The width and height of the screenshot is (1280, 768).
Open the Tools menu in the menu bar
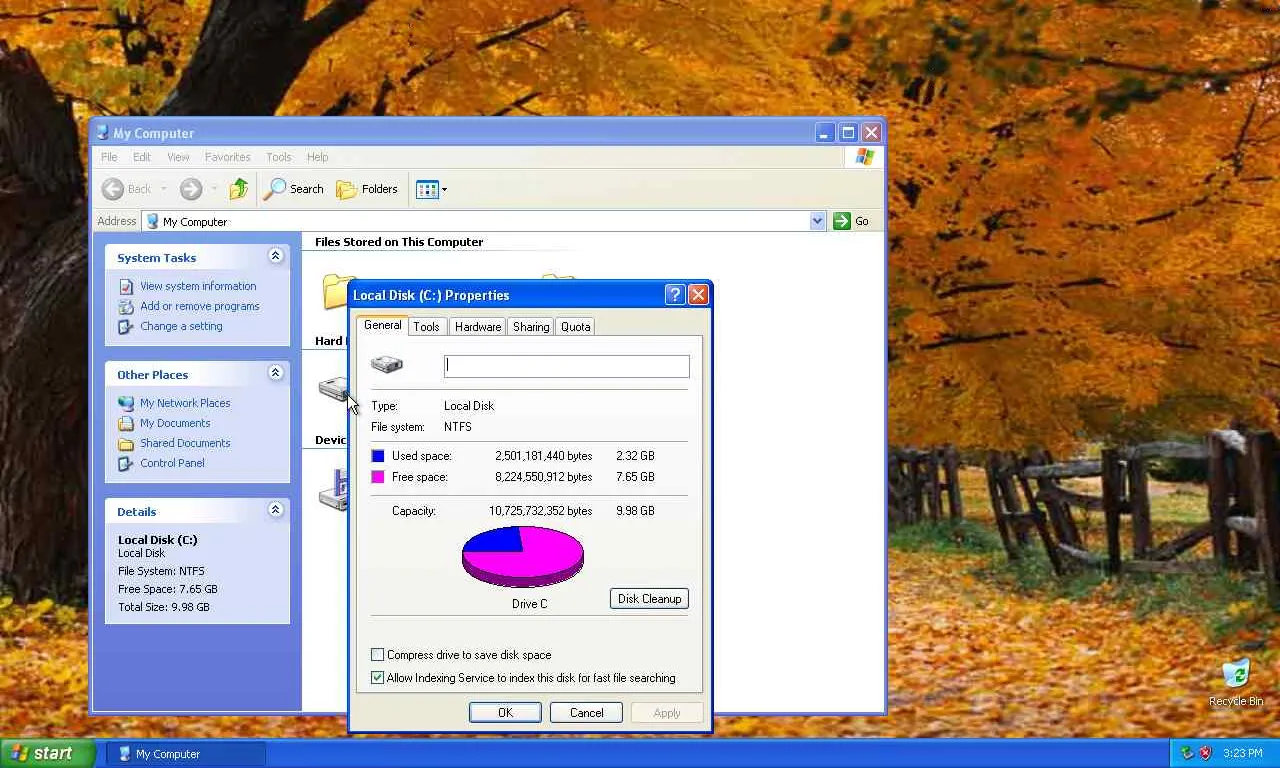pyautogui.click(x=279, y=157)
